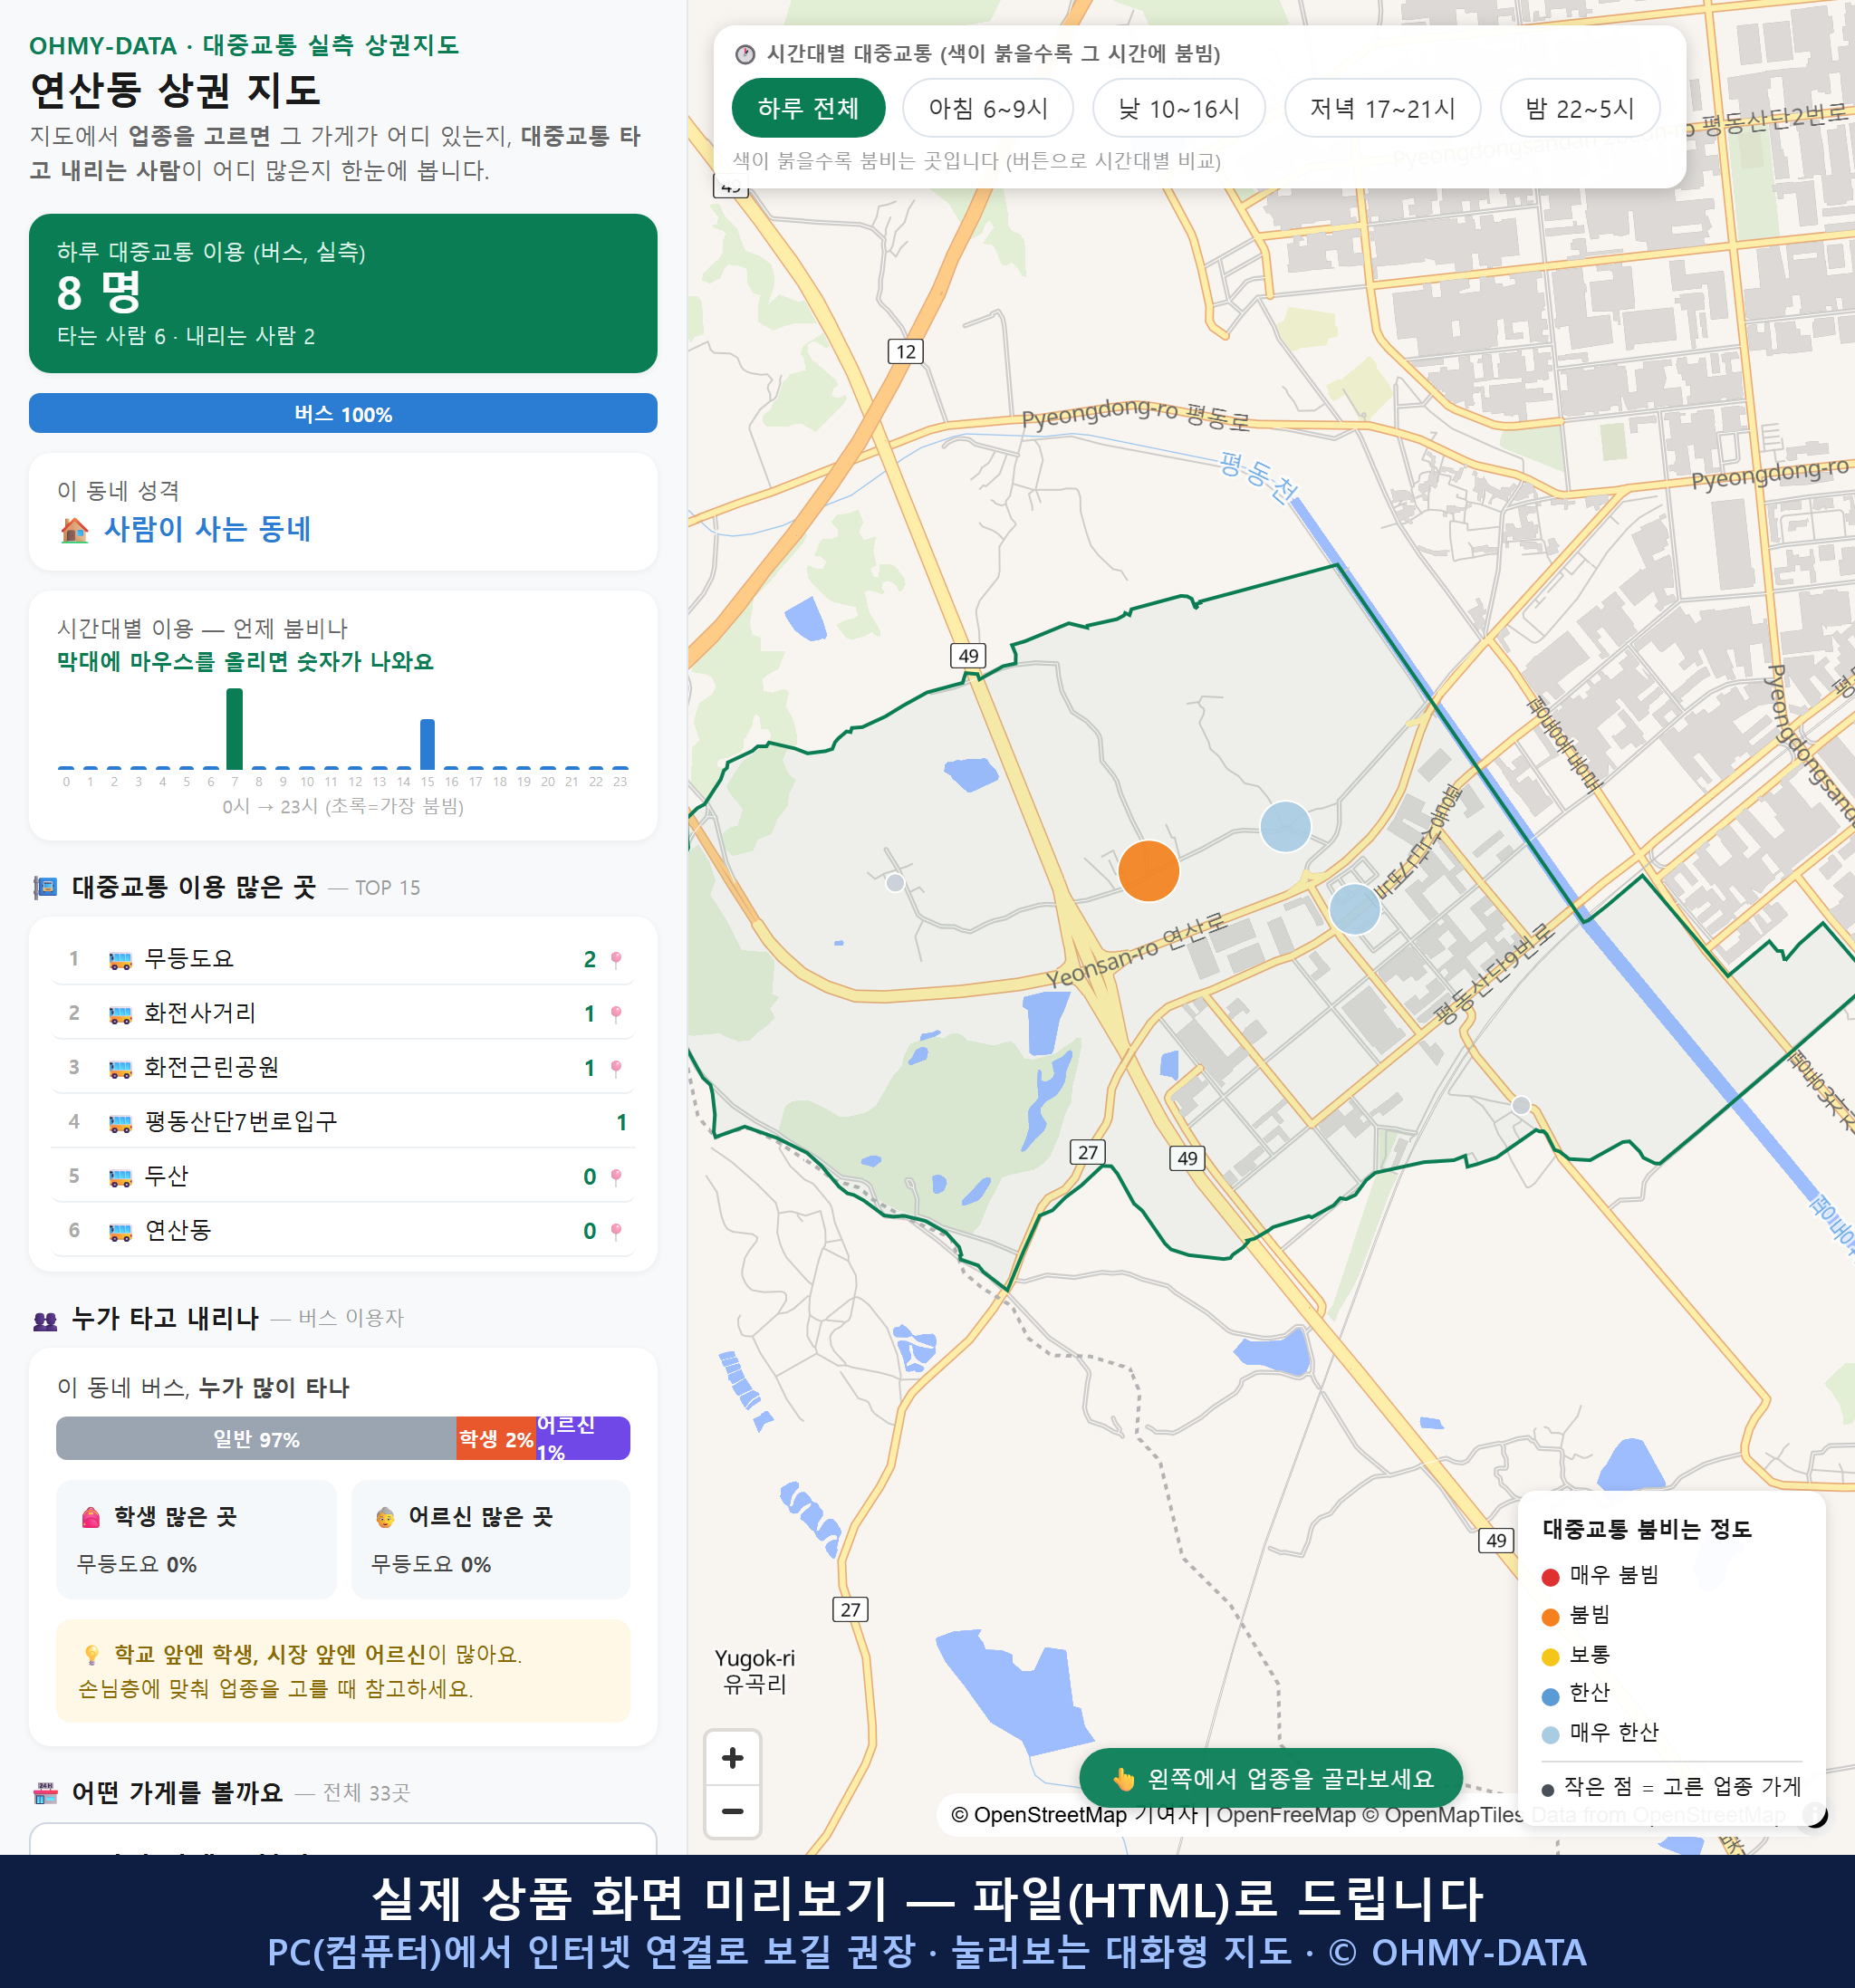
Task: Open the 두산 stop row
Action: point(343,1175)
